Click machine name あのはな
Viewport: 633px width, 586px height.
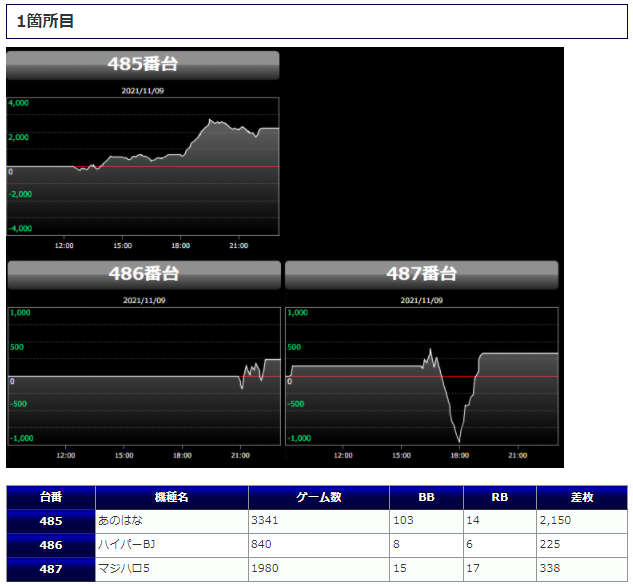[x=120, y=520]
